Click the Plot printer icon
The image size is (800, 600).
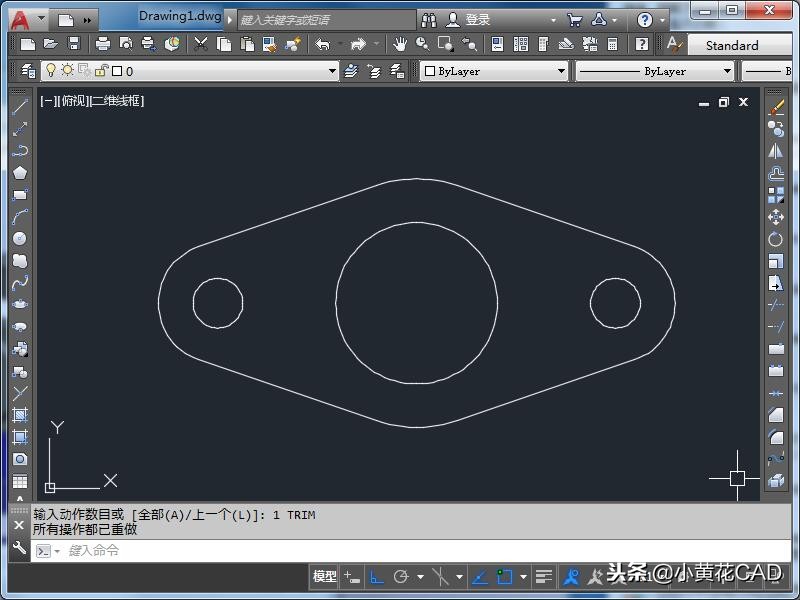102,44
